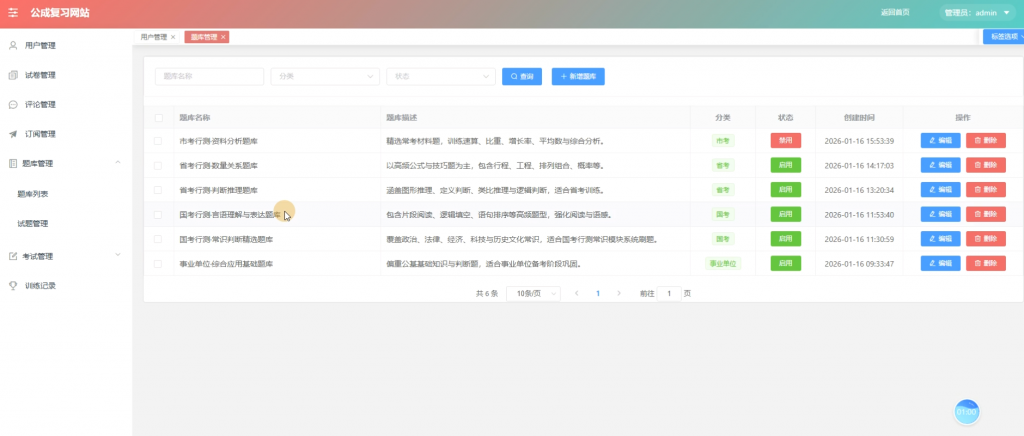This screenshot has width=1024, height=436.
Task: Edit the 国考行测-言语理解与表达题库 row
Action: 940,214
